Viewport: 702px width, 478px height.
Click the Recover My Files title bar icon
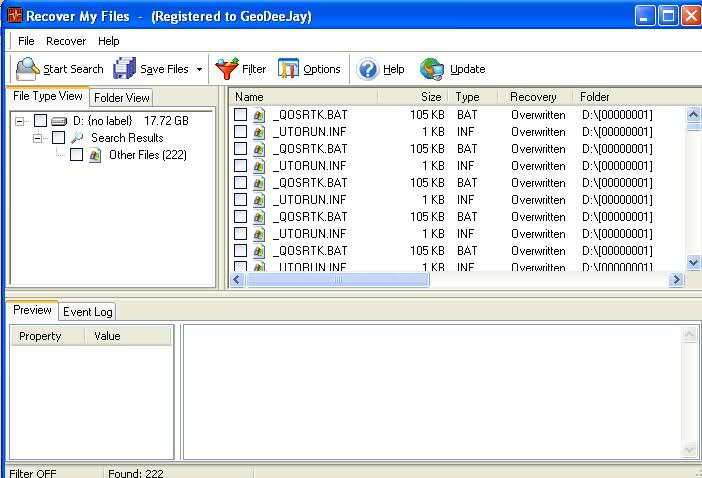[x=15, y=16]
